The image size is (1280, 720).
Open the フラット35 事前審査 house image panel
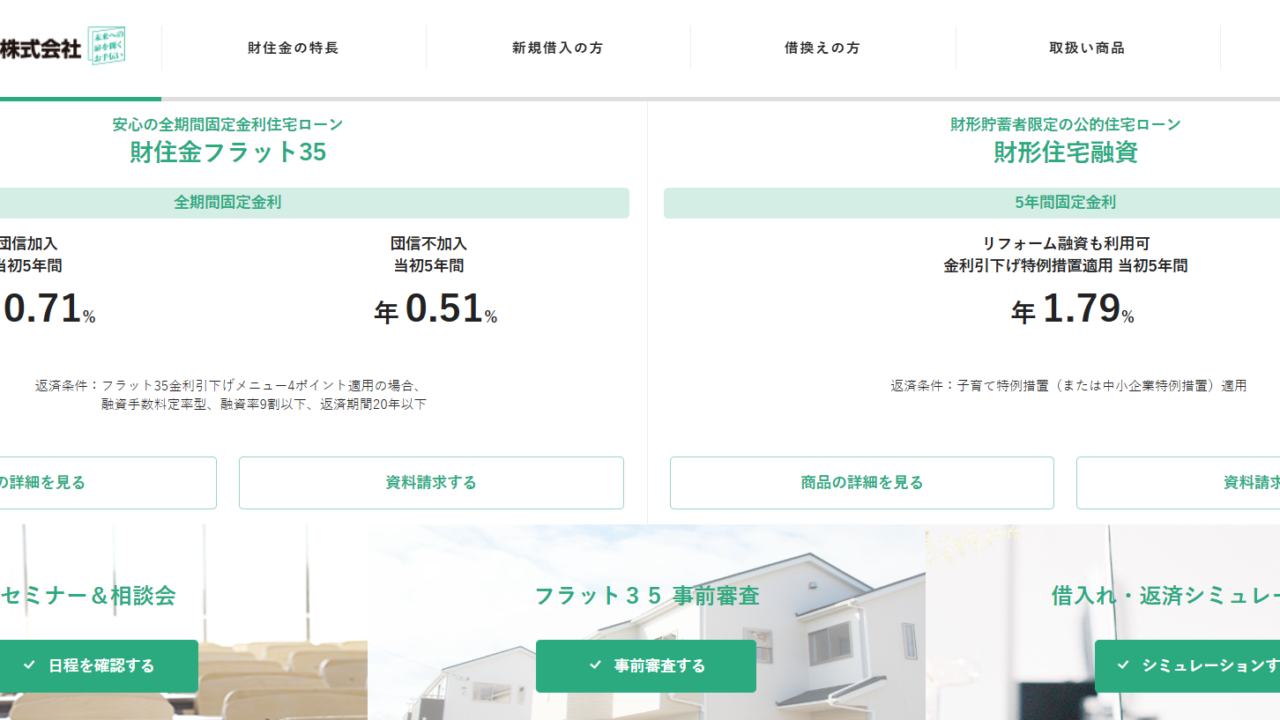point(646,595)
